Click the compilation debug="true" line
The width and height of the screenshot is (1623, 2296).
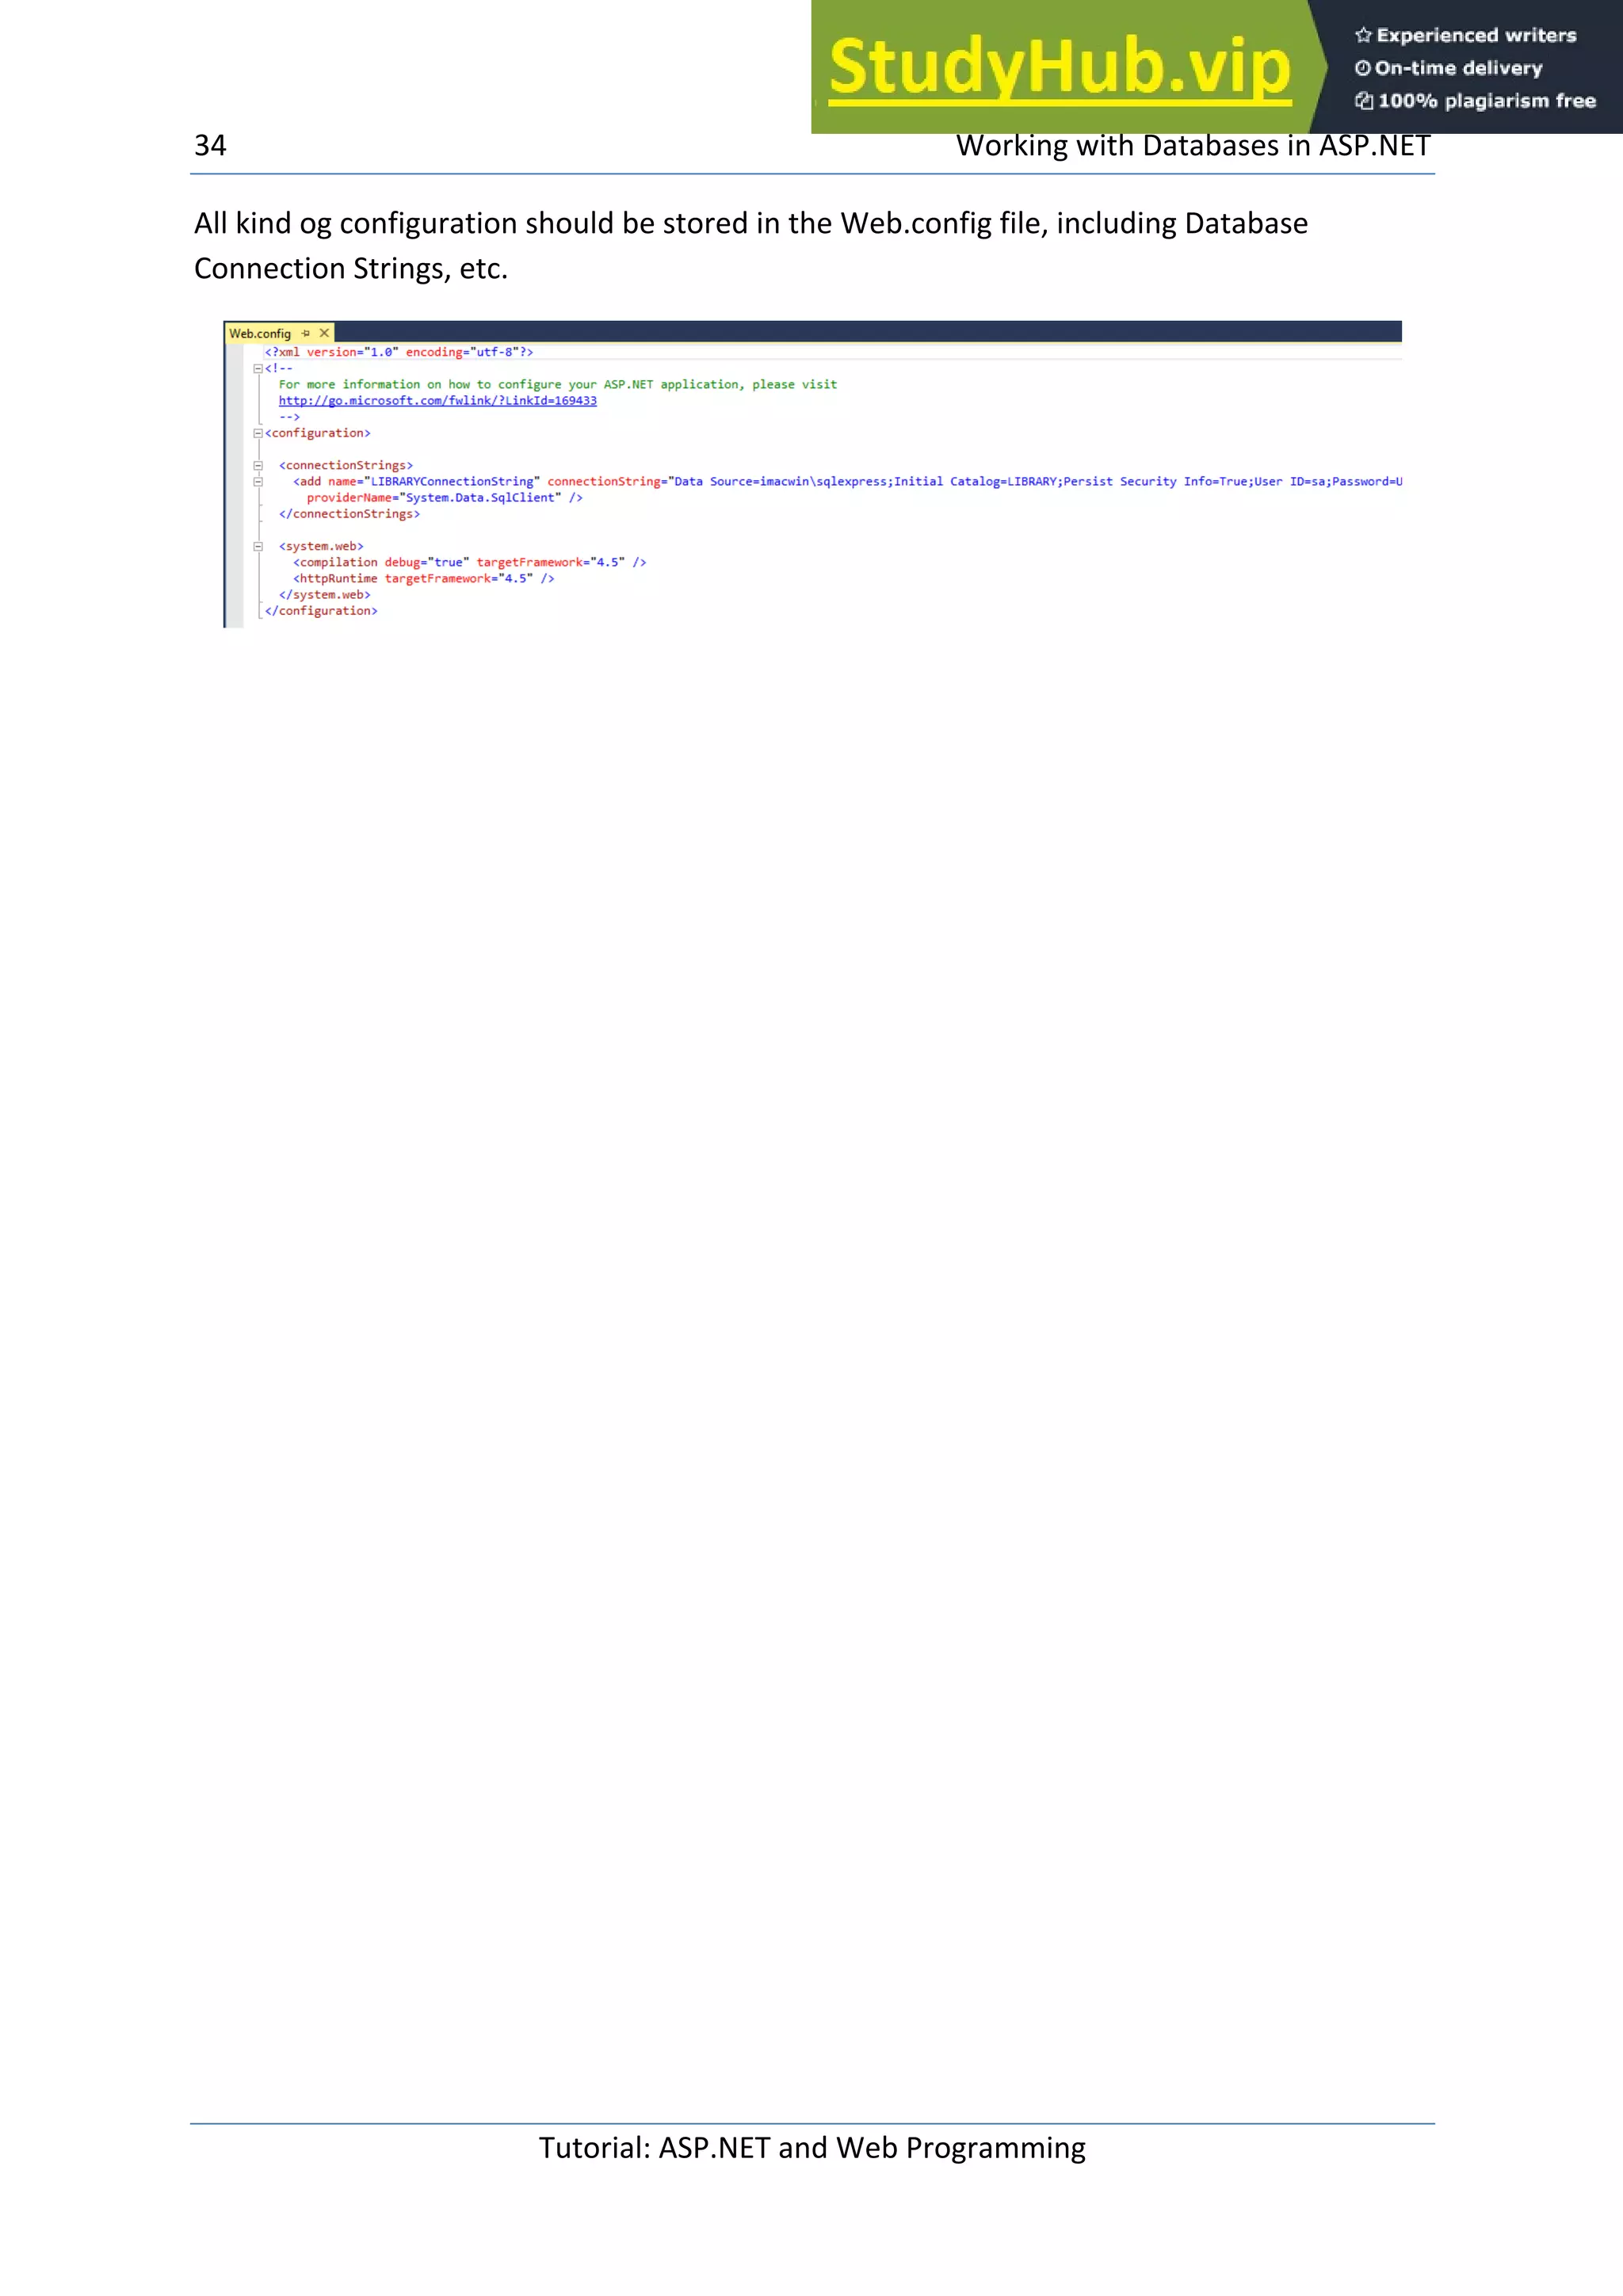click(469, 563)
